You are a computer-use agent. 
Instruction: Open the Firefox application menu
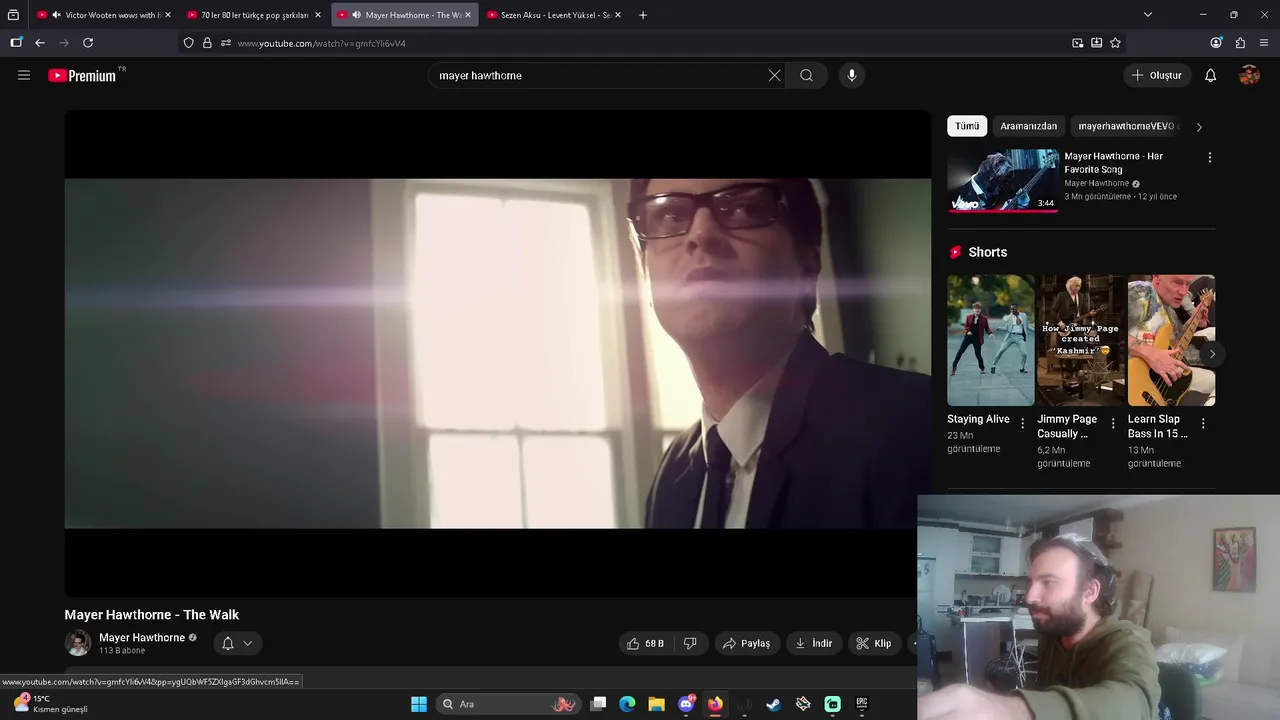(x=1264, y=43)
